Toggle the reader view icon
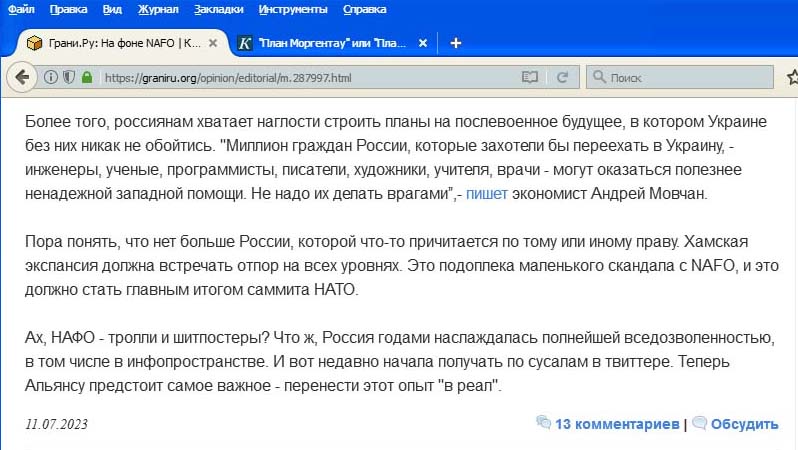The width and height of the screenshot is (798, 450). [530, 77]
